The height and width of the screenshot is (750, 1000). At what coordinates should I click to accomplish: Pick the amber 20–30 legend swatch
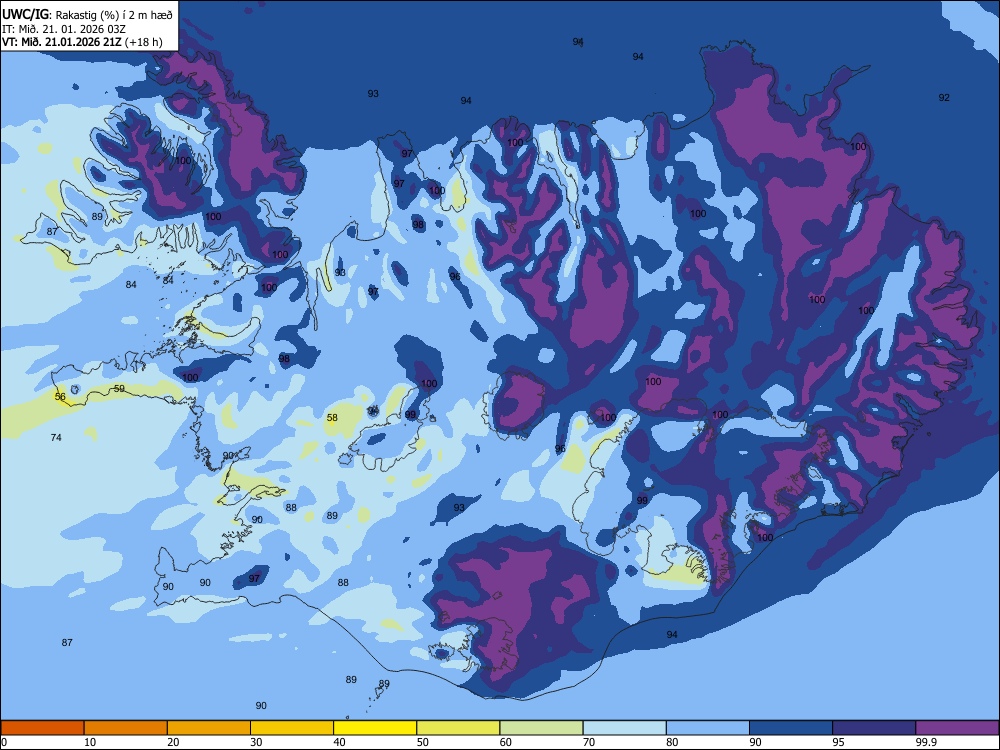coord(209,728)
